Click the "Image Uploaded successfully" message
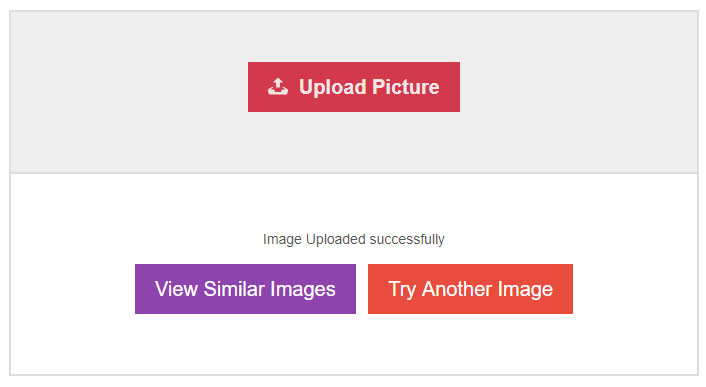This screenshot has height=387, width=706. [354, 239]
